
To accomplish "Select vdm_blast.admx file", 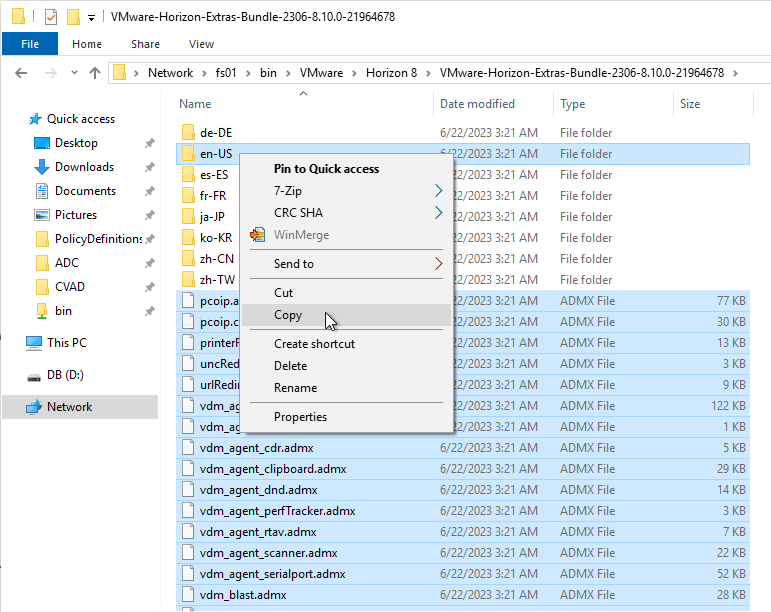I will click(463, 595).
